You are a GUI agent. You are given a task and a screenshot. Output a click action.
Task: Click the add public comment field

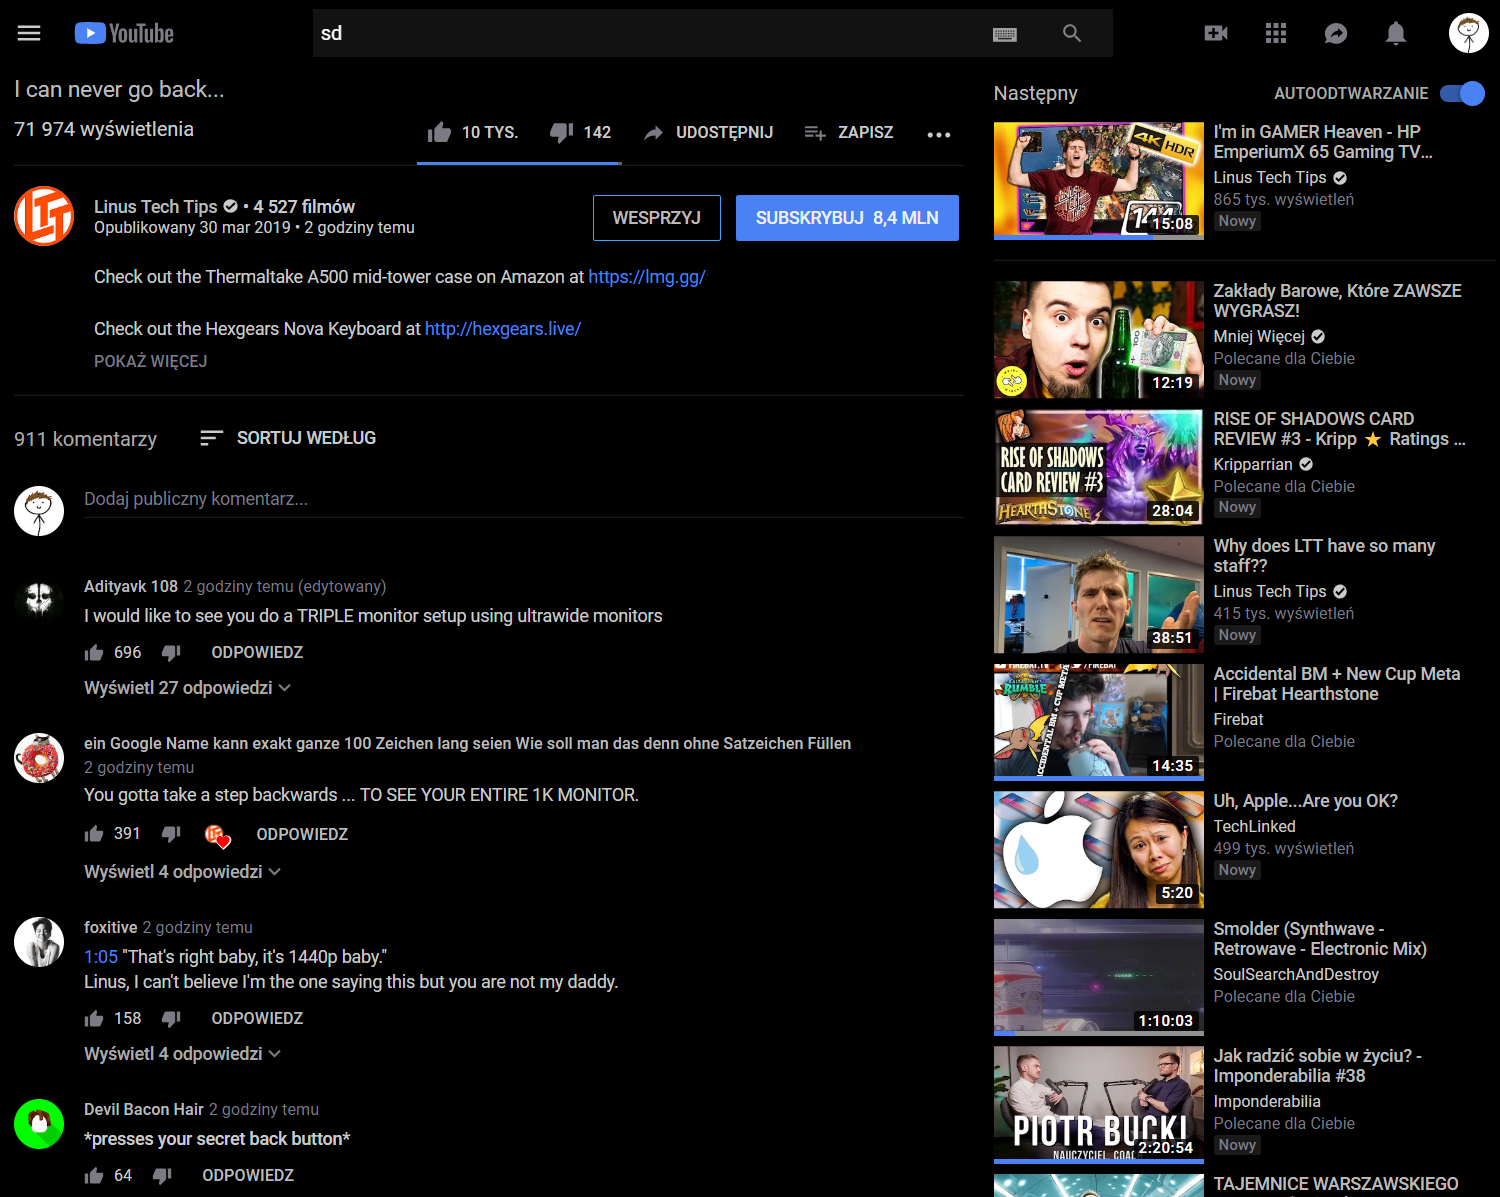(524, 499)
